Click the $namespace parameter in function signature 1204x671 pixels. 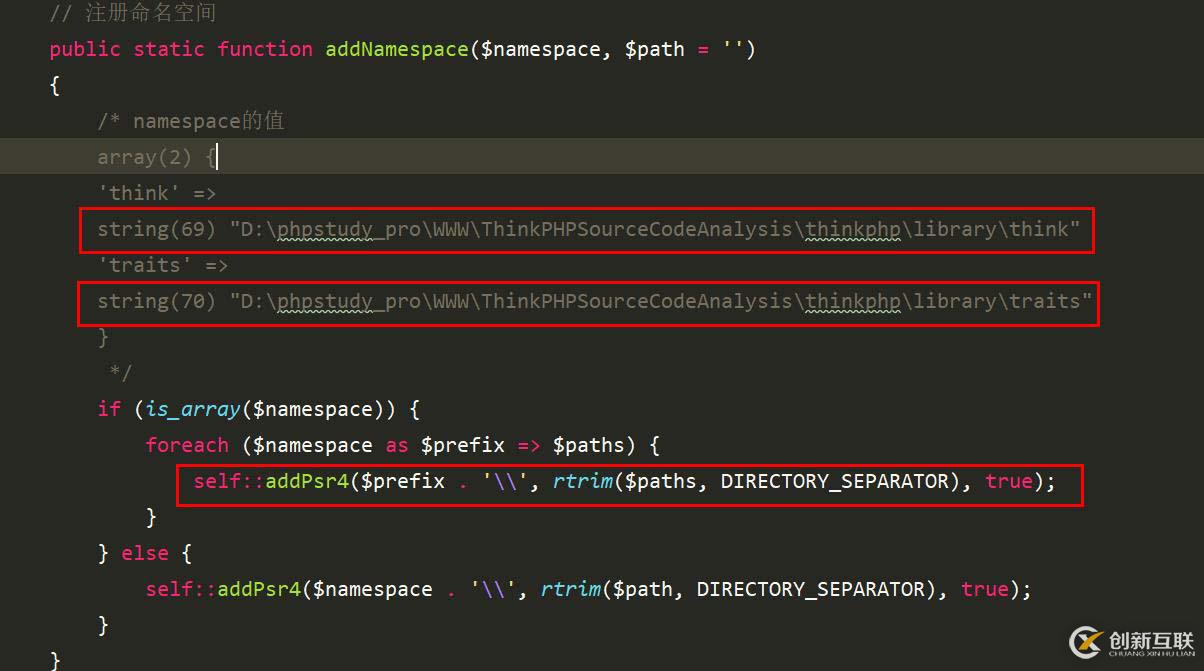point(540,49)
